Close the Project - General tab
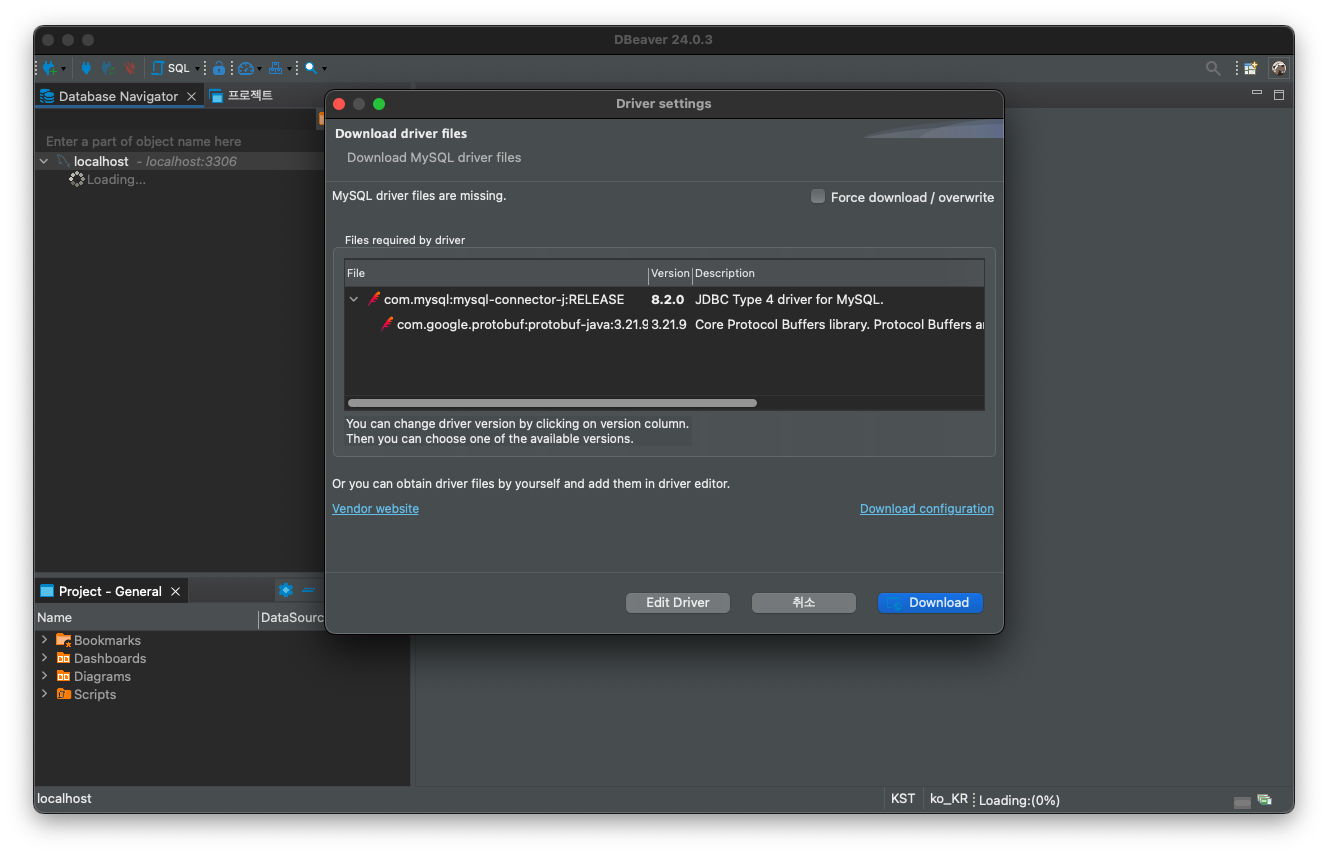The width and height of the screenshot is (1328, 855). coord(175,592)
